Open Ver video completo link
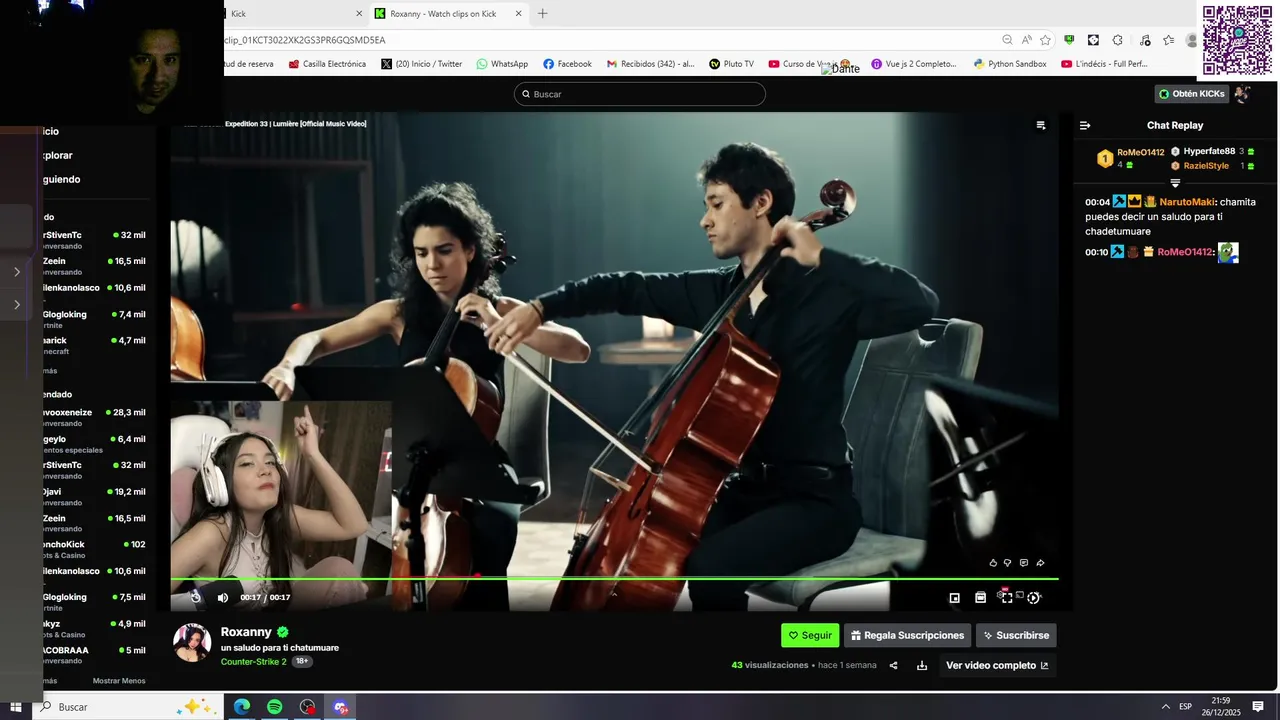Image resolution: width=1280 pixels, height=720 pixels. 997,665
